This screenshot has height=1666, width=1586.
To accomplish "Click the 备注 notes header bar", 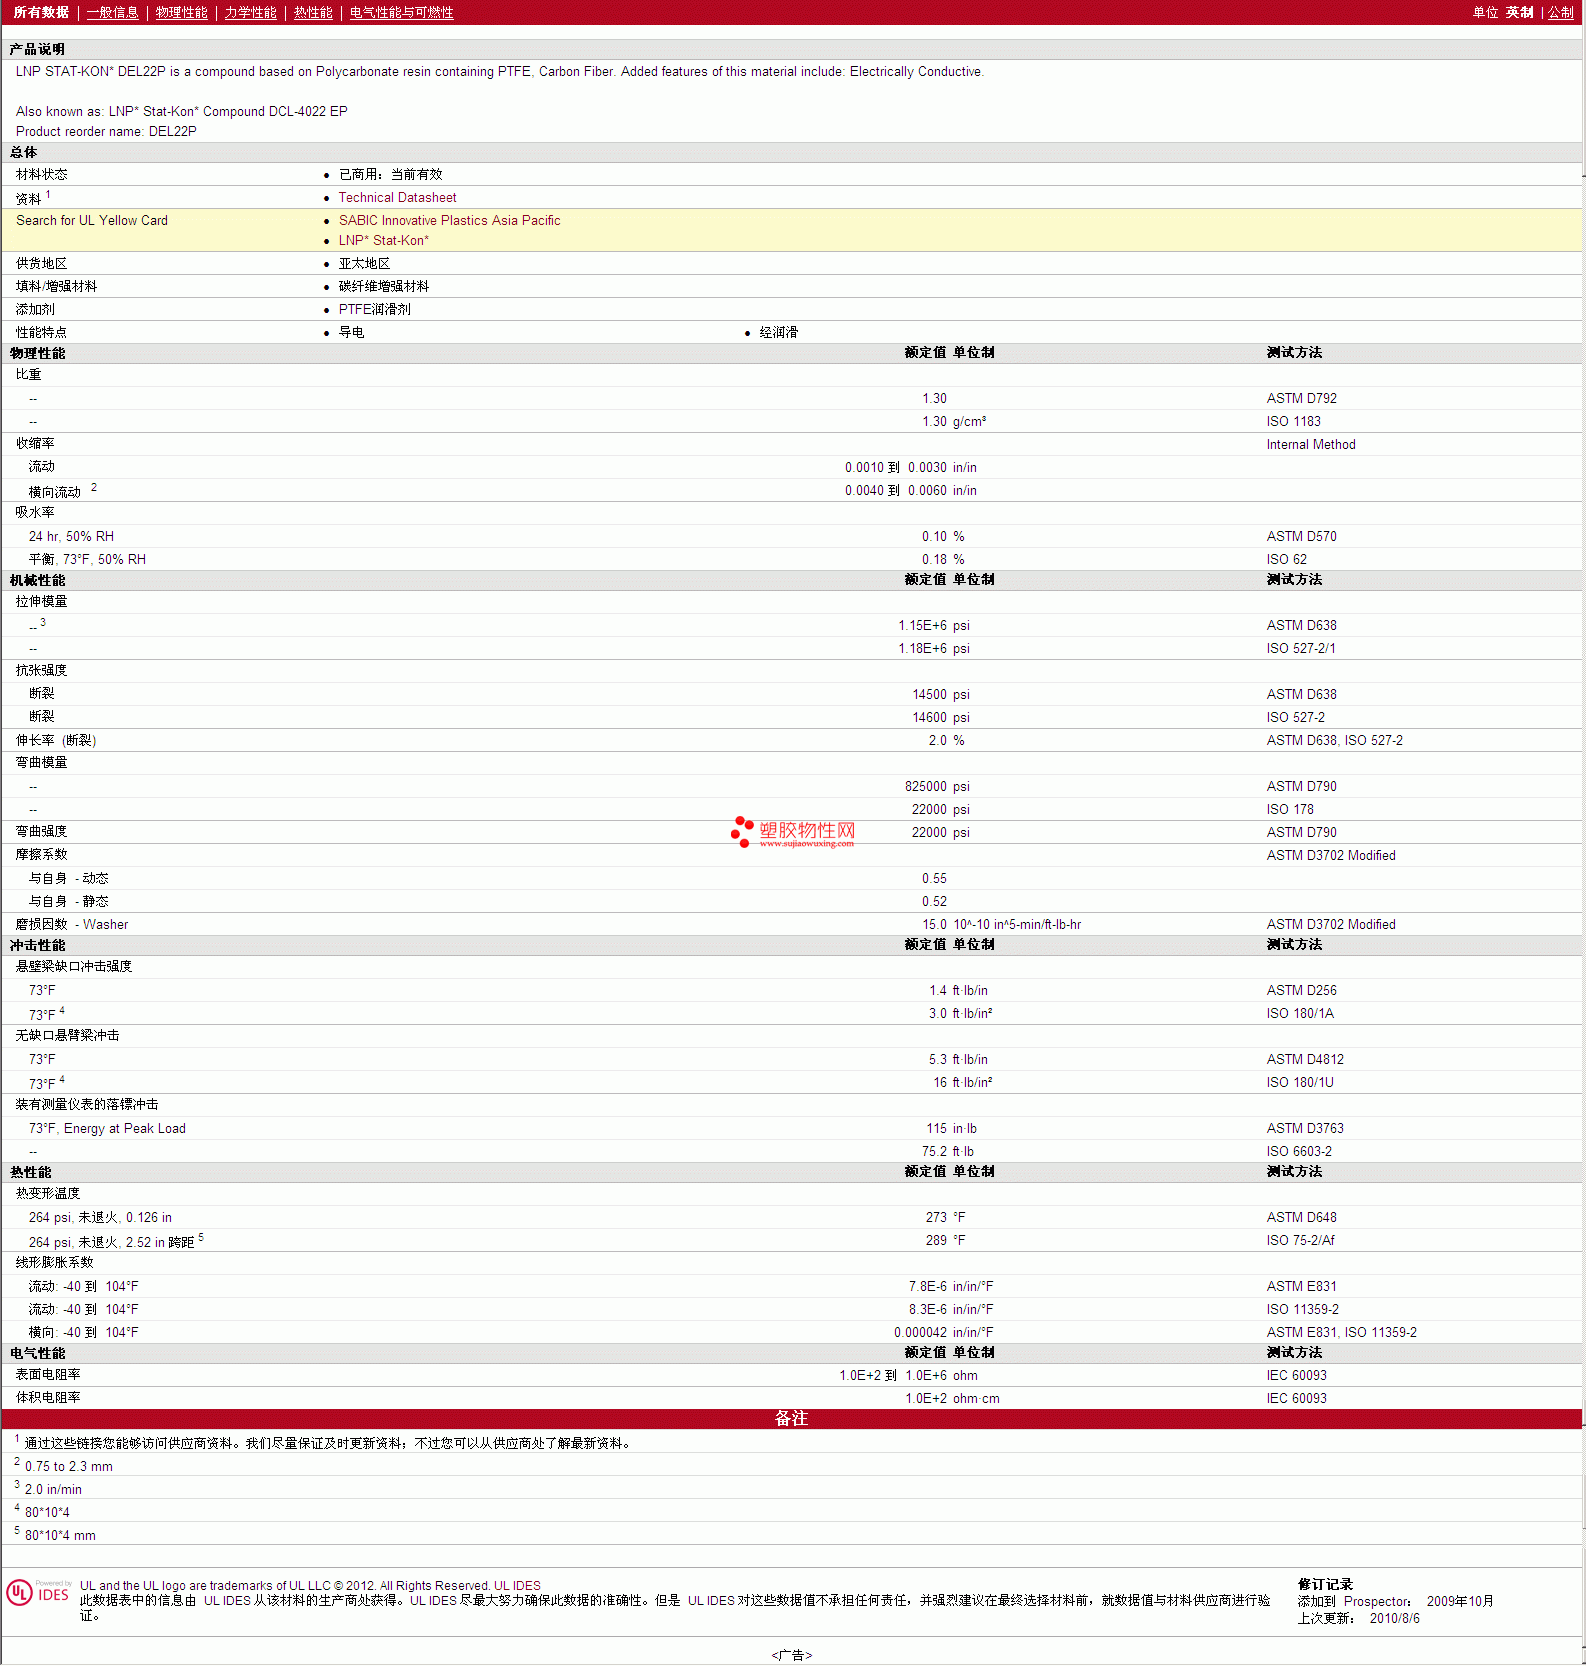I will coord(792,1419).
